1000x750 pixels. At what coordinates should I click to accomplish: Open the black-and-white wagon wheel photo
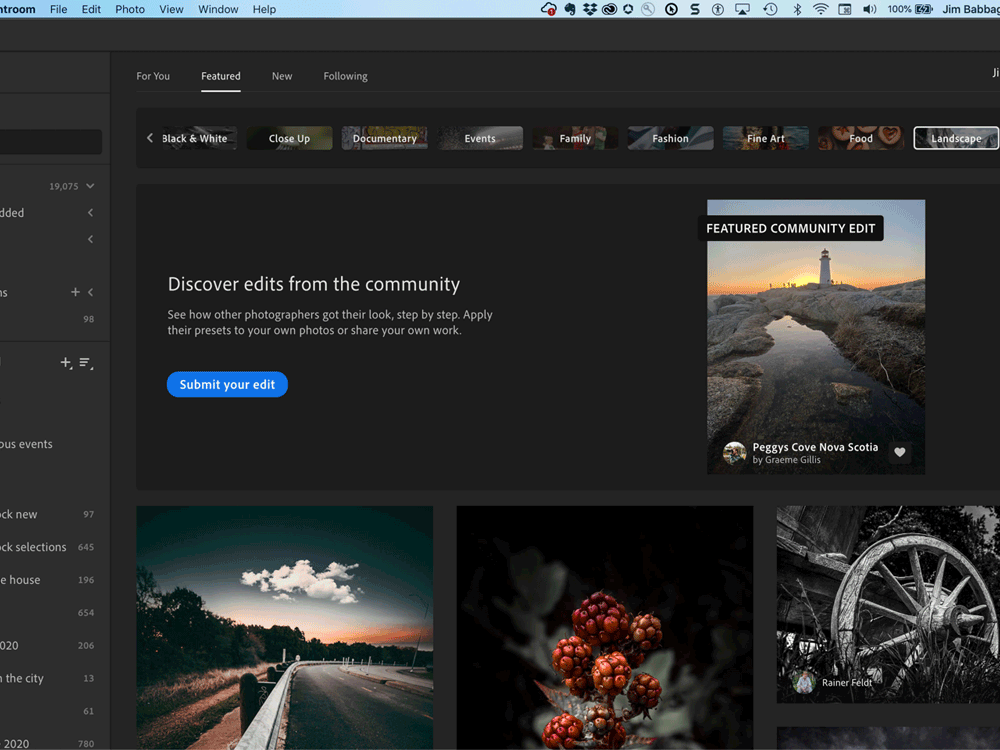[888, 605]
